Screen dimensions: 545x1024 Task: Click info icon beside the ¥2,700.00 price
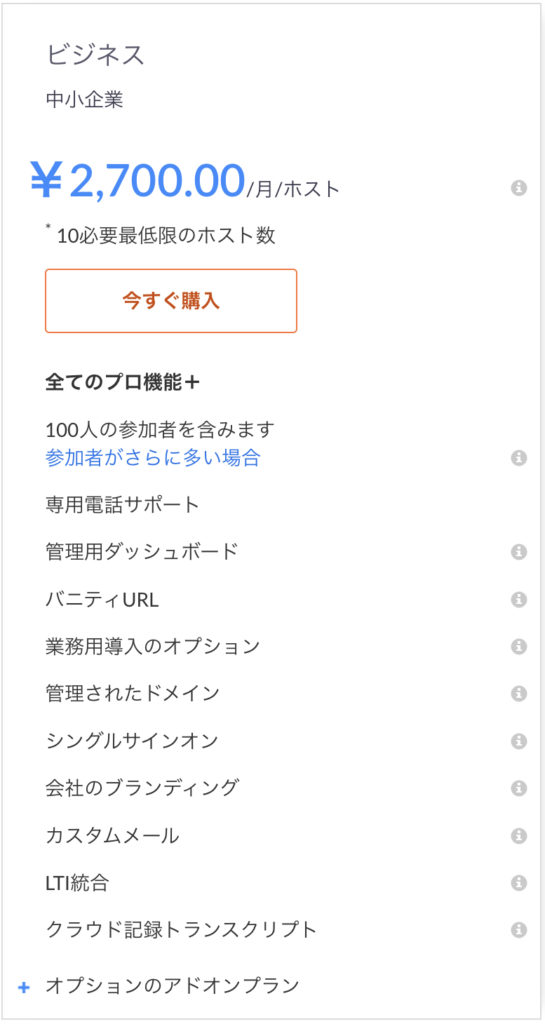point(519,188)
